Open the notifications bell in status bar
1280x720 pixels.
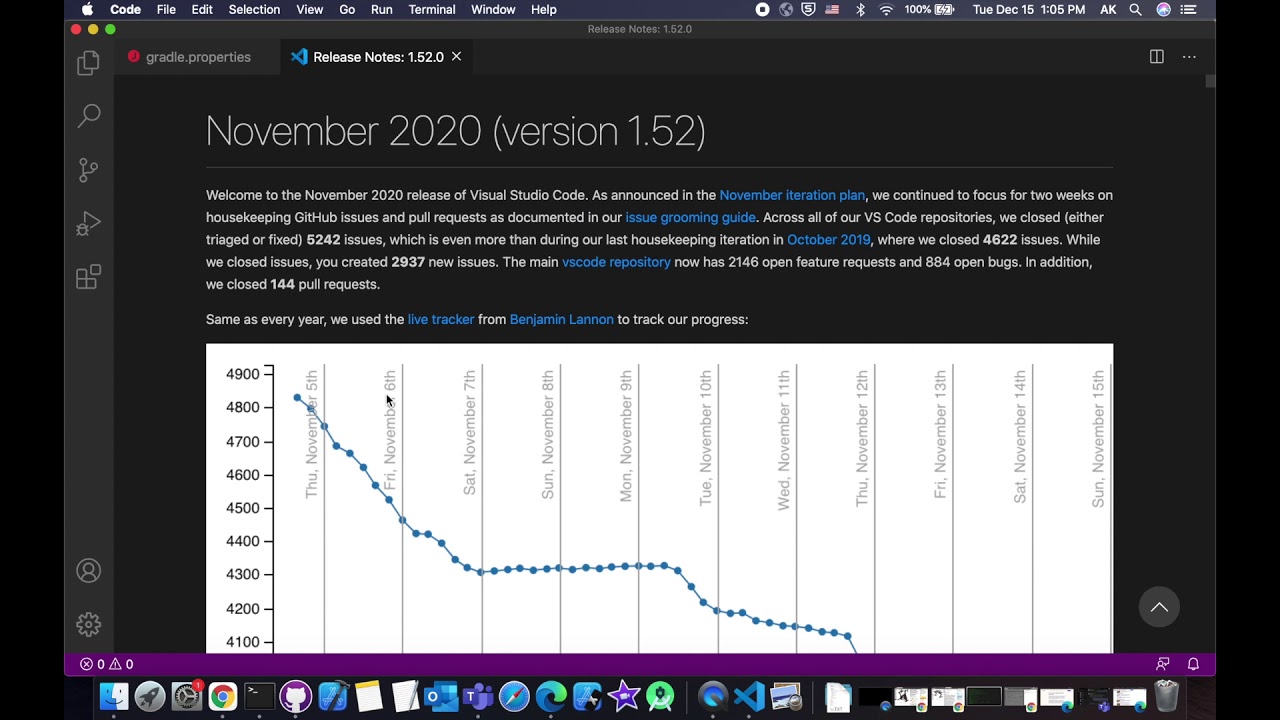pos(1193,664)
